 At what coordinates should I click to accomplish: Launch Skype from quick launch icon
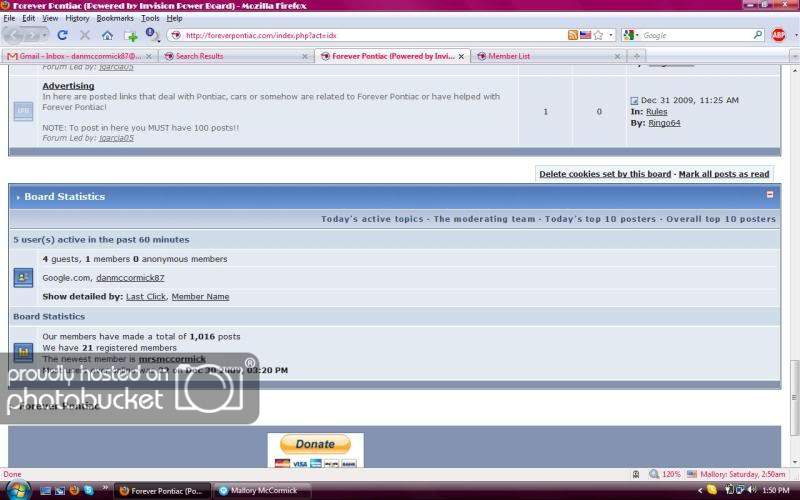pos(89,490)
